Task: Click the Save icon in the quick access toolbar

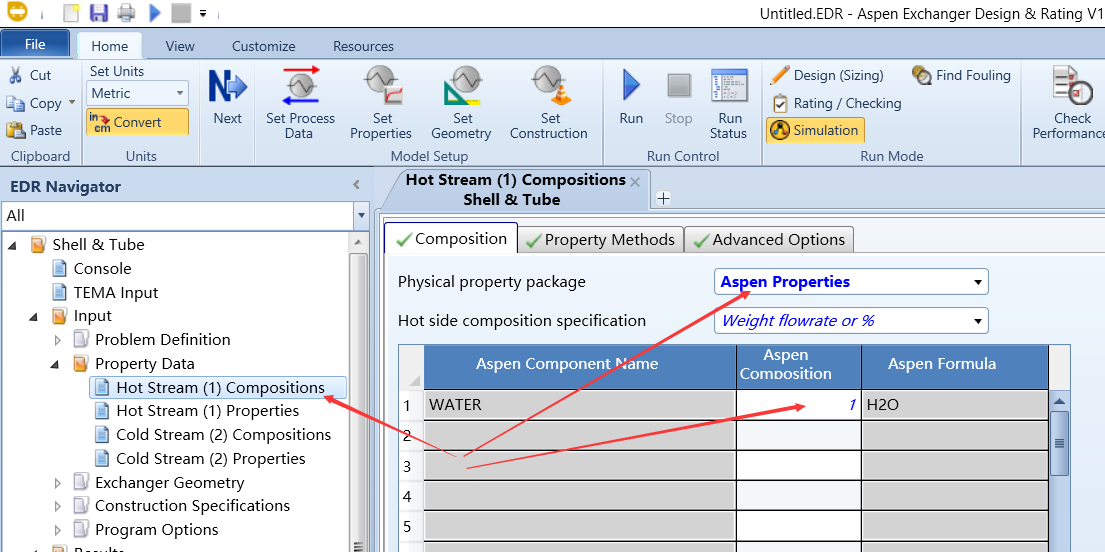Action: pyautogui.click(x=98, y=13)
